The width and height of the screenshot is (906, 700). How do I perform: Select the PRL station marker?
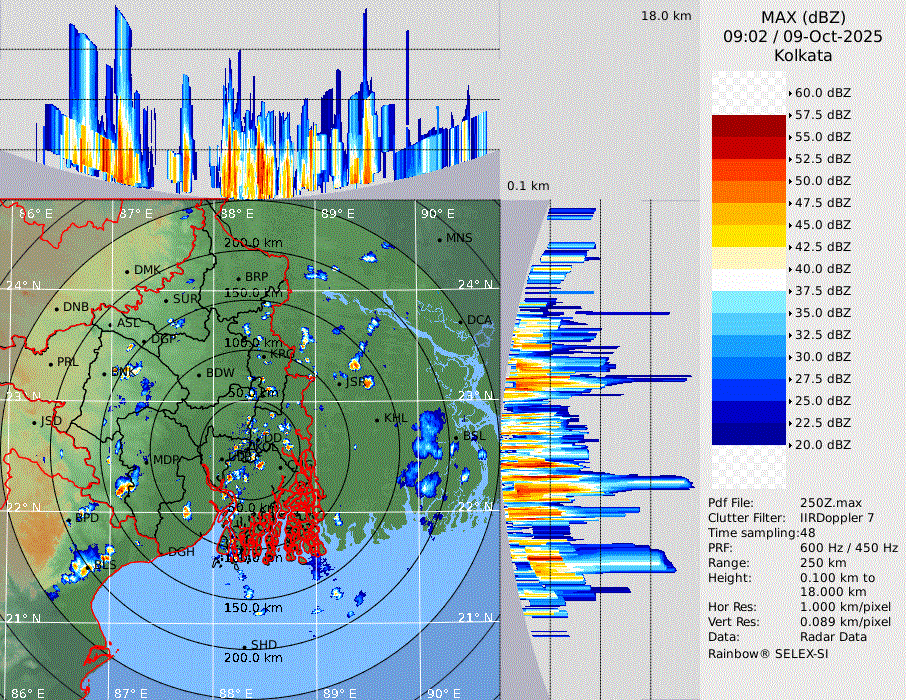pyautogui.click(x=50, y=363)
